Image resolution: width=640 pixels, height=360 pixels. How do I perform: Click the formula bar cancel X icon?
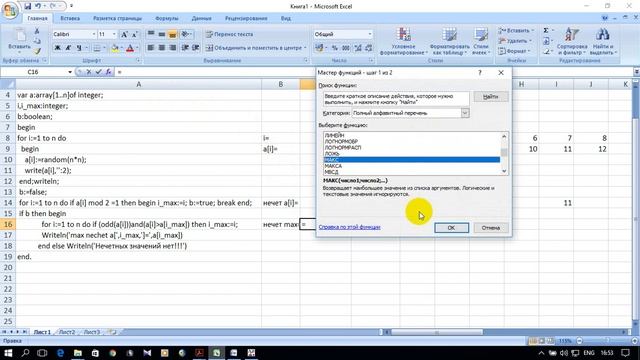pyautogui.click(x=89, y=72)
